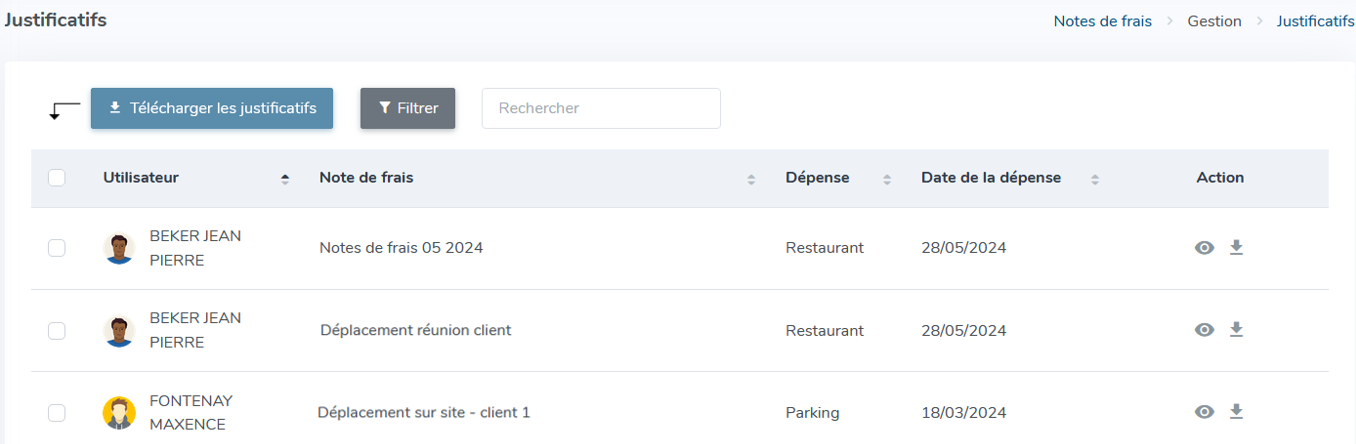Viewport: 1356px width, 444px height.
Task: Click BEKER JEAN PIERRE in Déplacement réunion client row
Action: [195, 330]
